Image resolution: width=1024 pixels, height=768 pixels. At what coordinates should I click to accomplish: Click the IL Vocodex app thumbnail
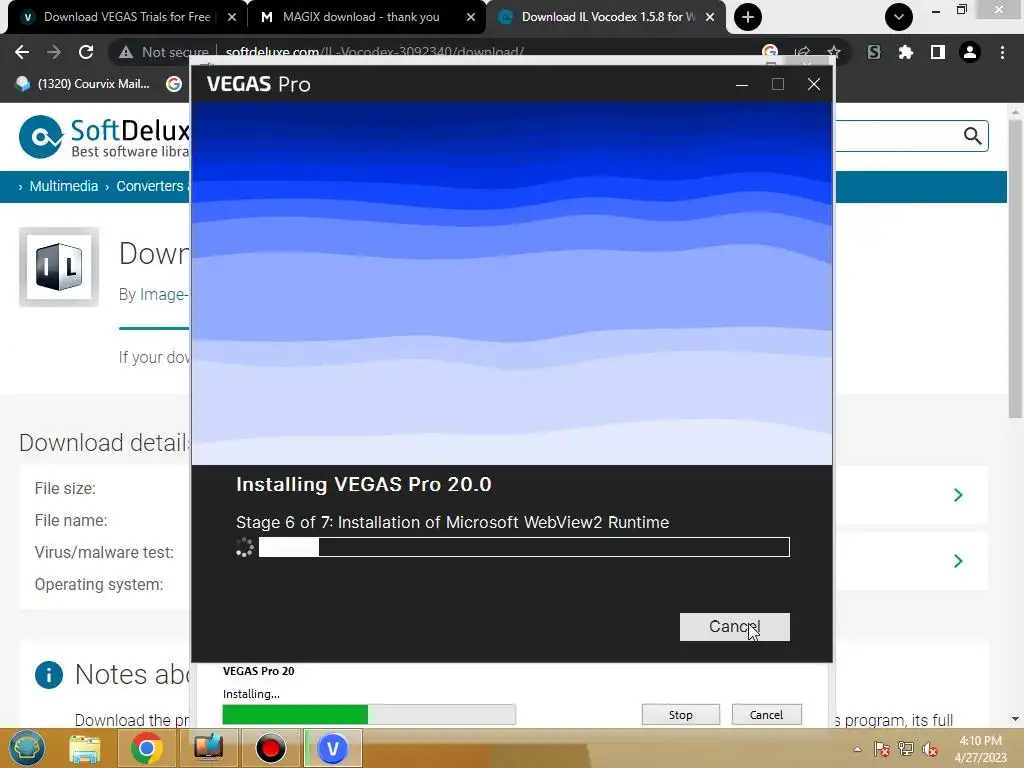pos(59,267)
